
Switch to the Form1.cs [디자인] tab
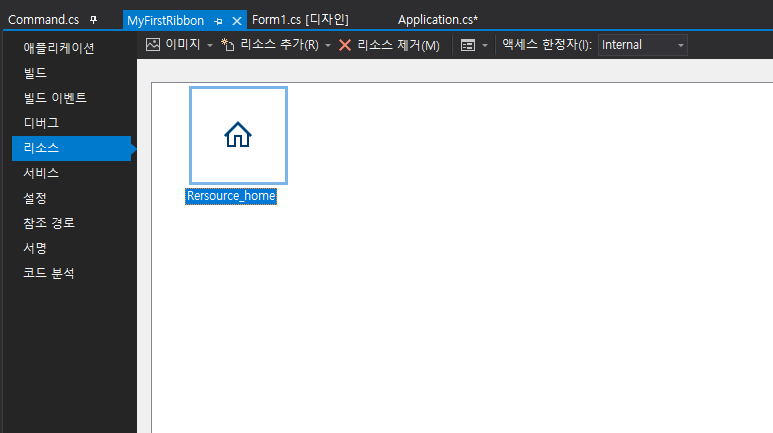(x=300, y=20)
